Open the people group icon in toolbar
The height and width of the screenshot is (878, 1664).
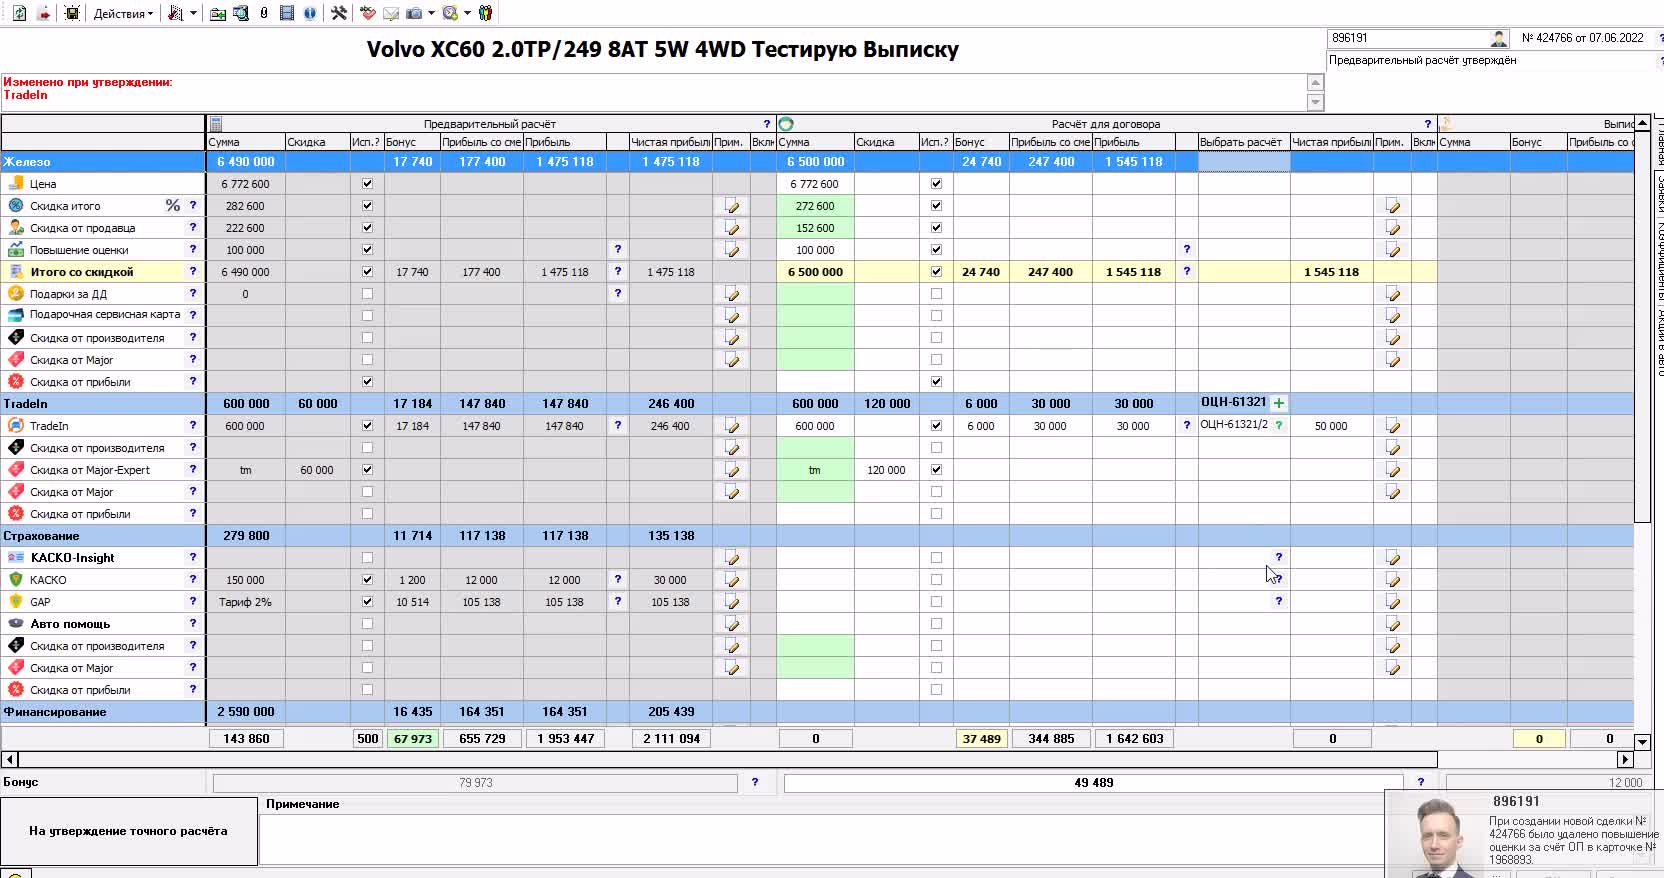(x=485, y=13)
